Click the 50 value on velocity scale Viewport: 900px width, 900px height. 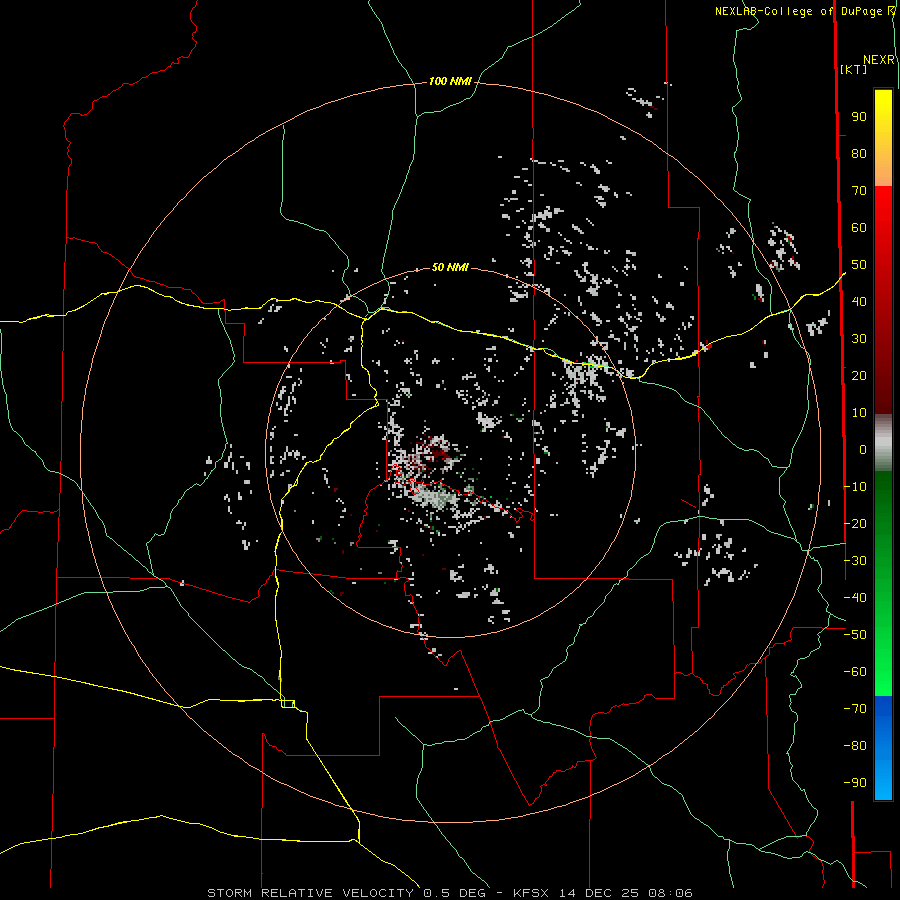[x=859, y=265]
